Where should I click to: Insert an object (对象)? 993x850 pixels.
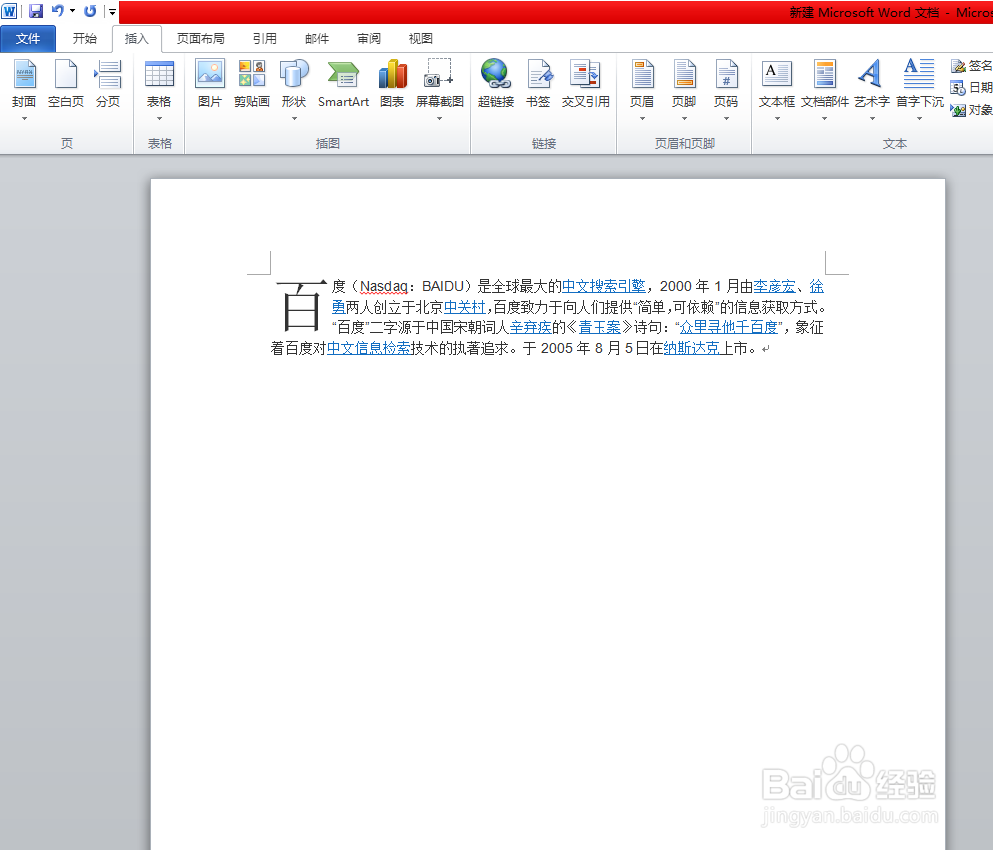971,110
